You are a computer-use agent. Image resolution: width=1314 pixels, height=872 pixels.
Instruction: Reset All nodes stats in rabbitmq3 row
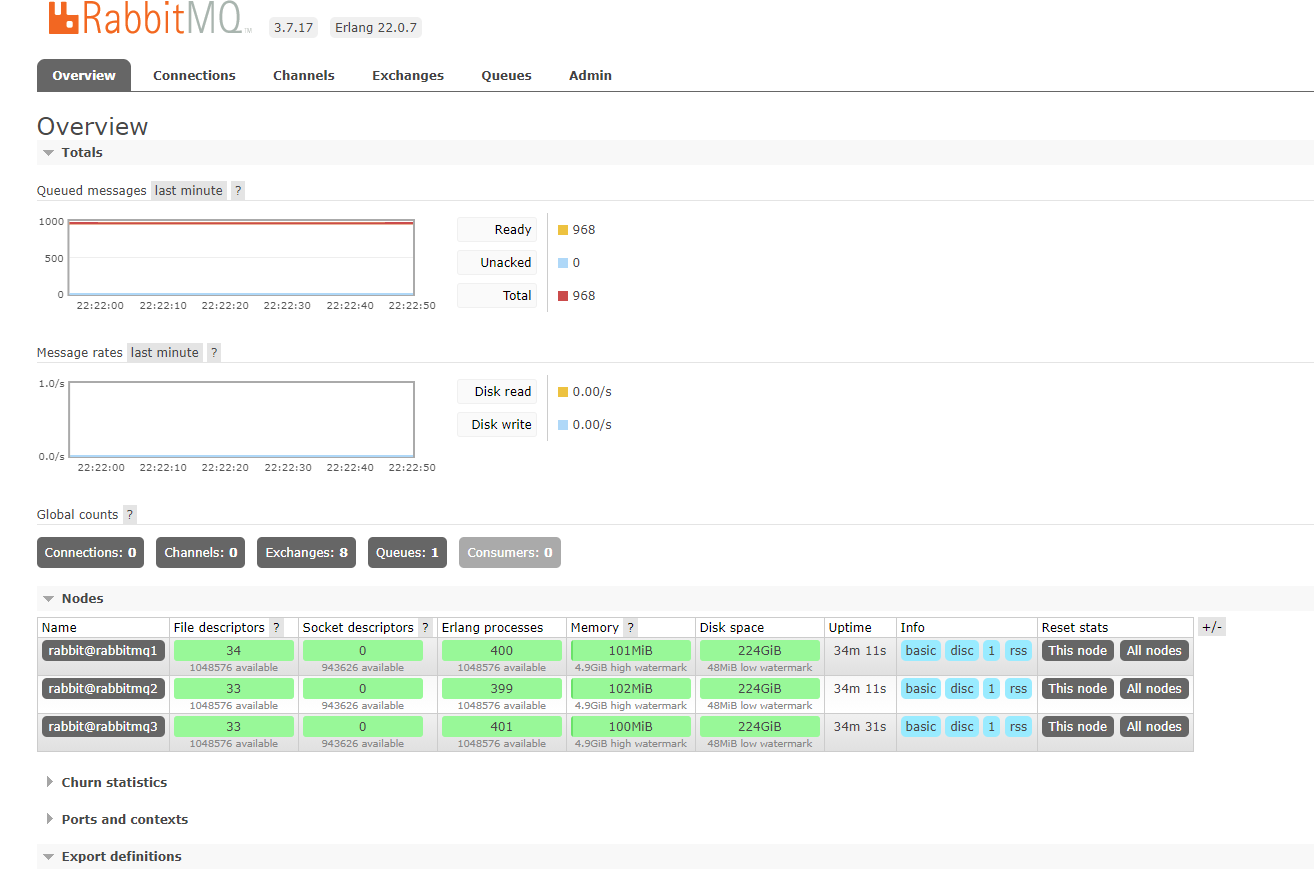(1154, 726)
